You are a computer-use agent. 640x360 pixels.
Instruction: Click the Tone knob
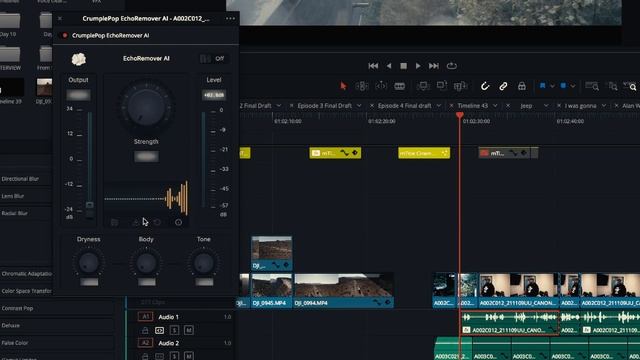(x=204, y=262)
